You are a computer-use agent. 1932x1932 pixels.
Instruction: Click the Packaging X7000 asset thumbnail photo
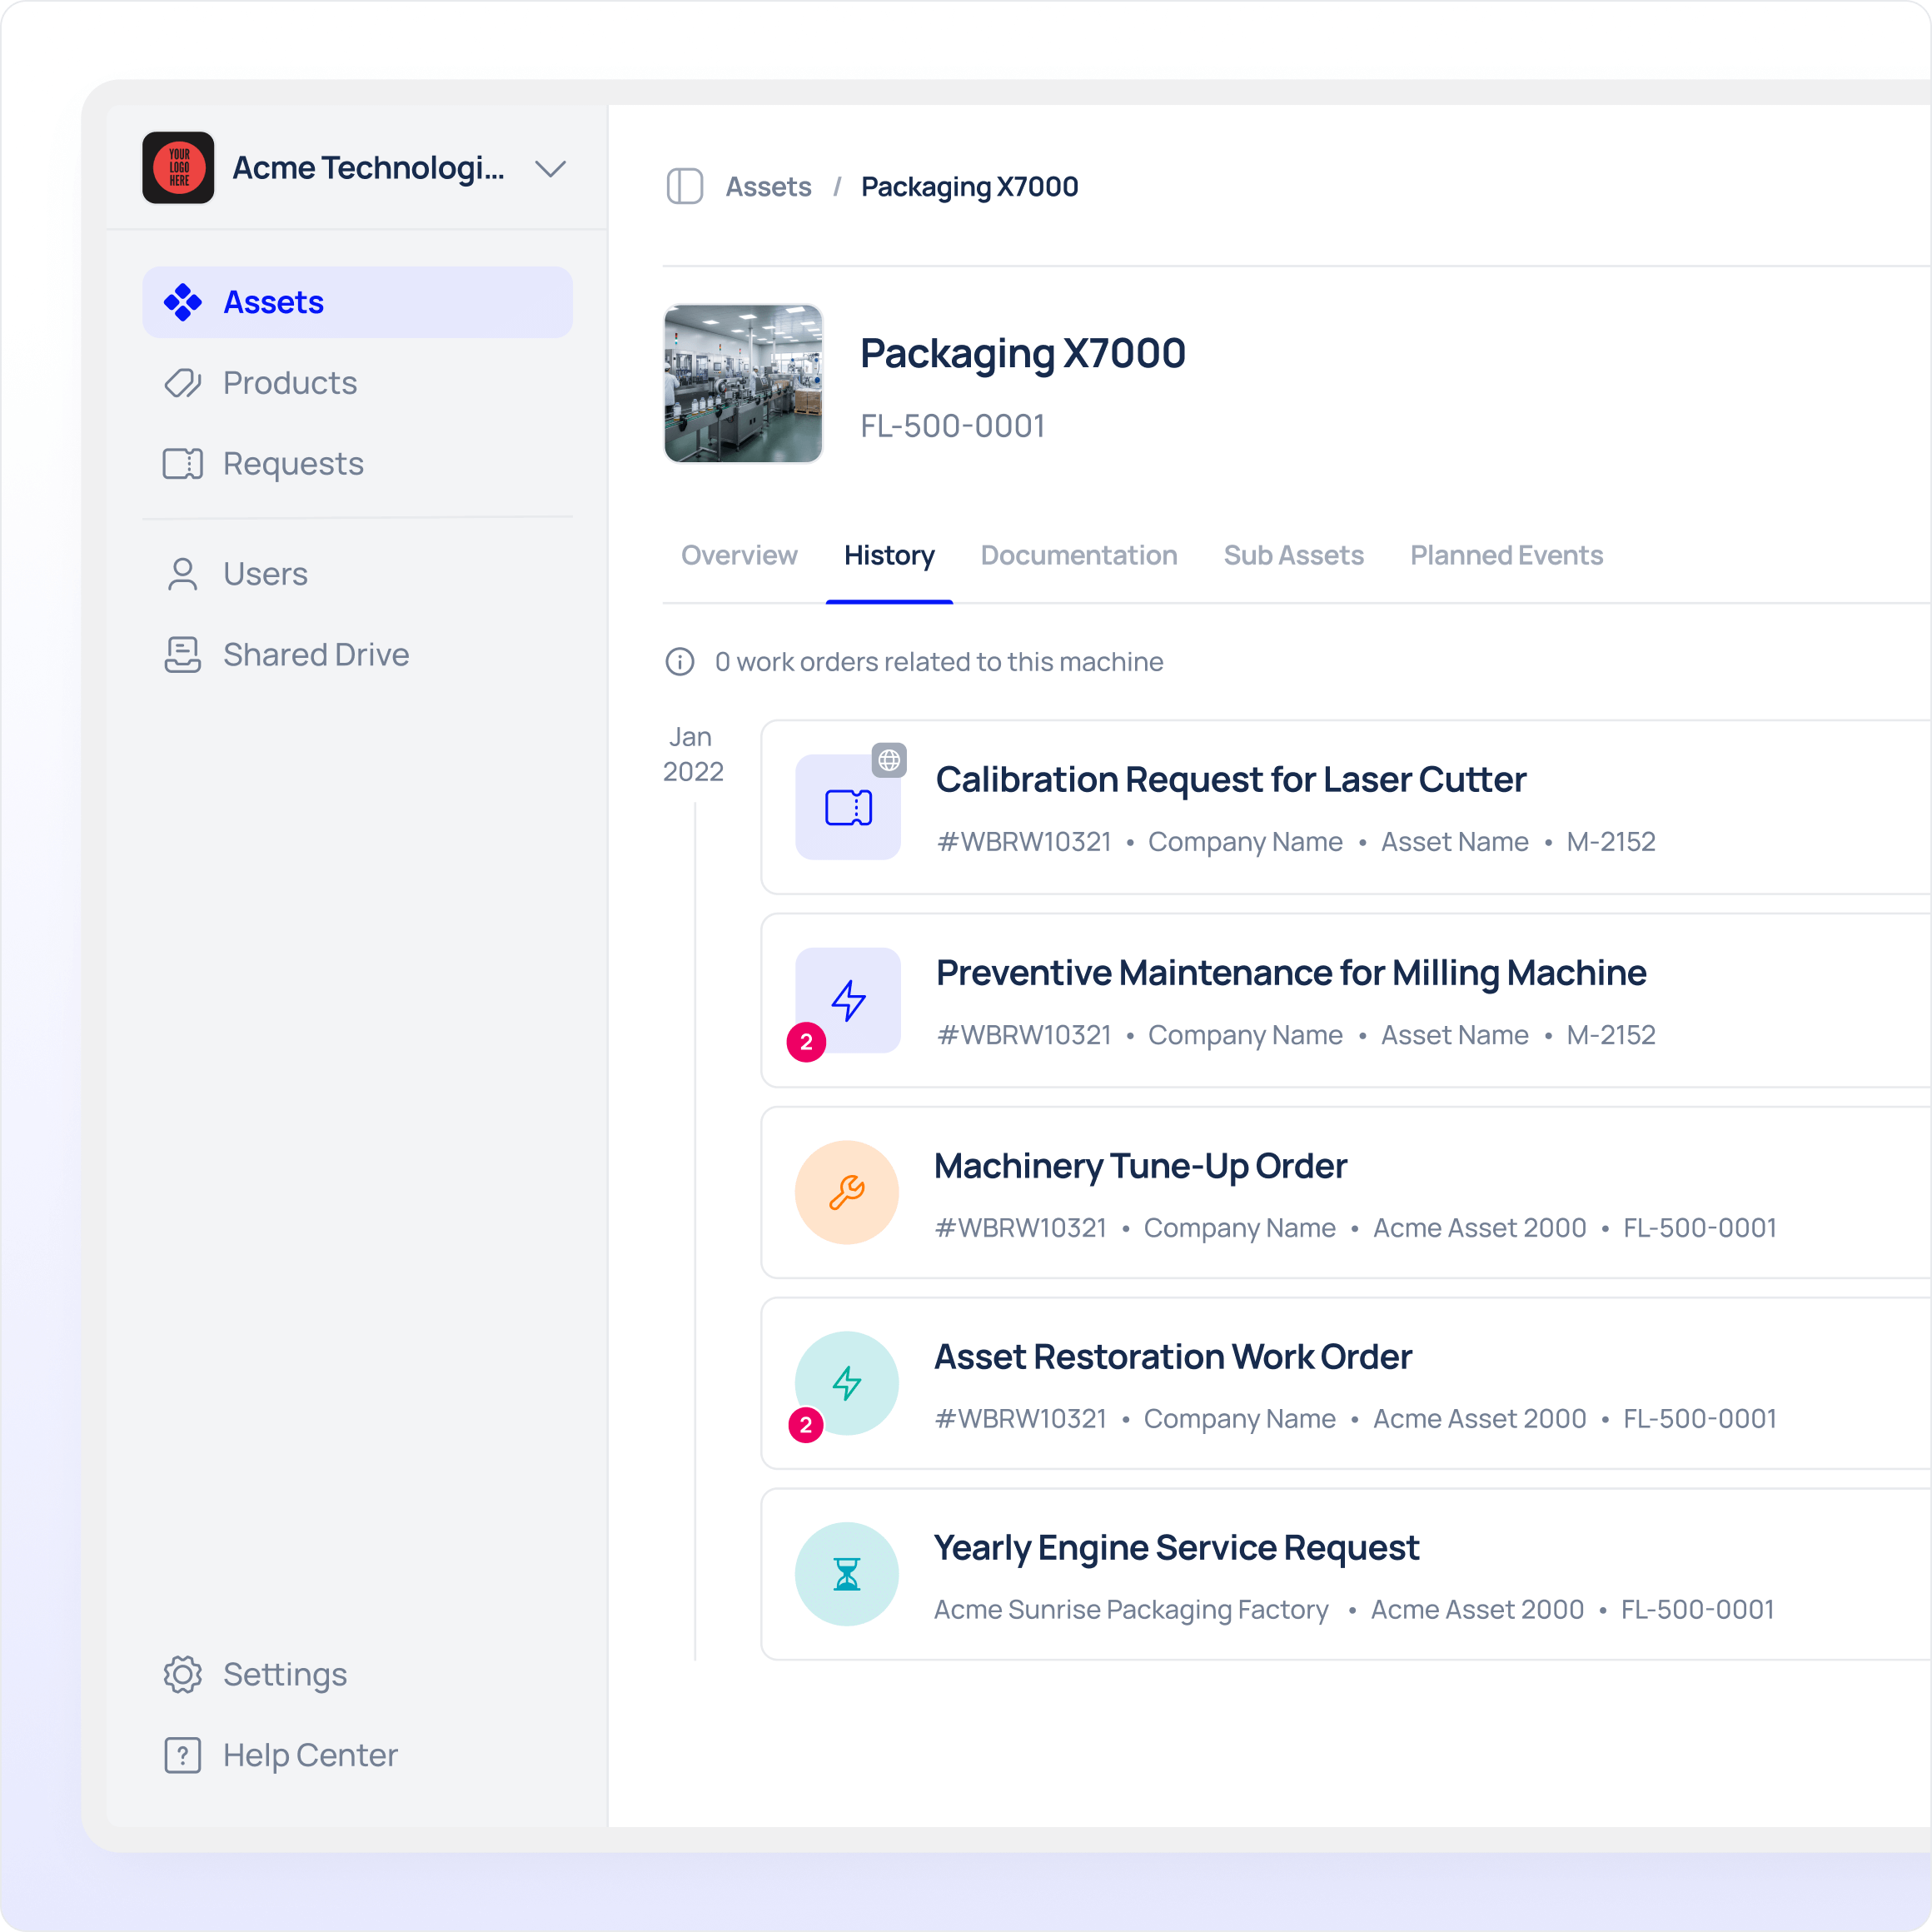[743, 384]
